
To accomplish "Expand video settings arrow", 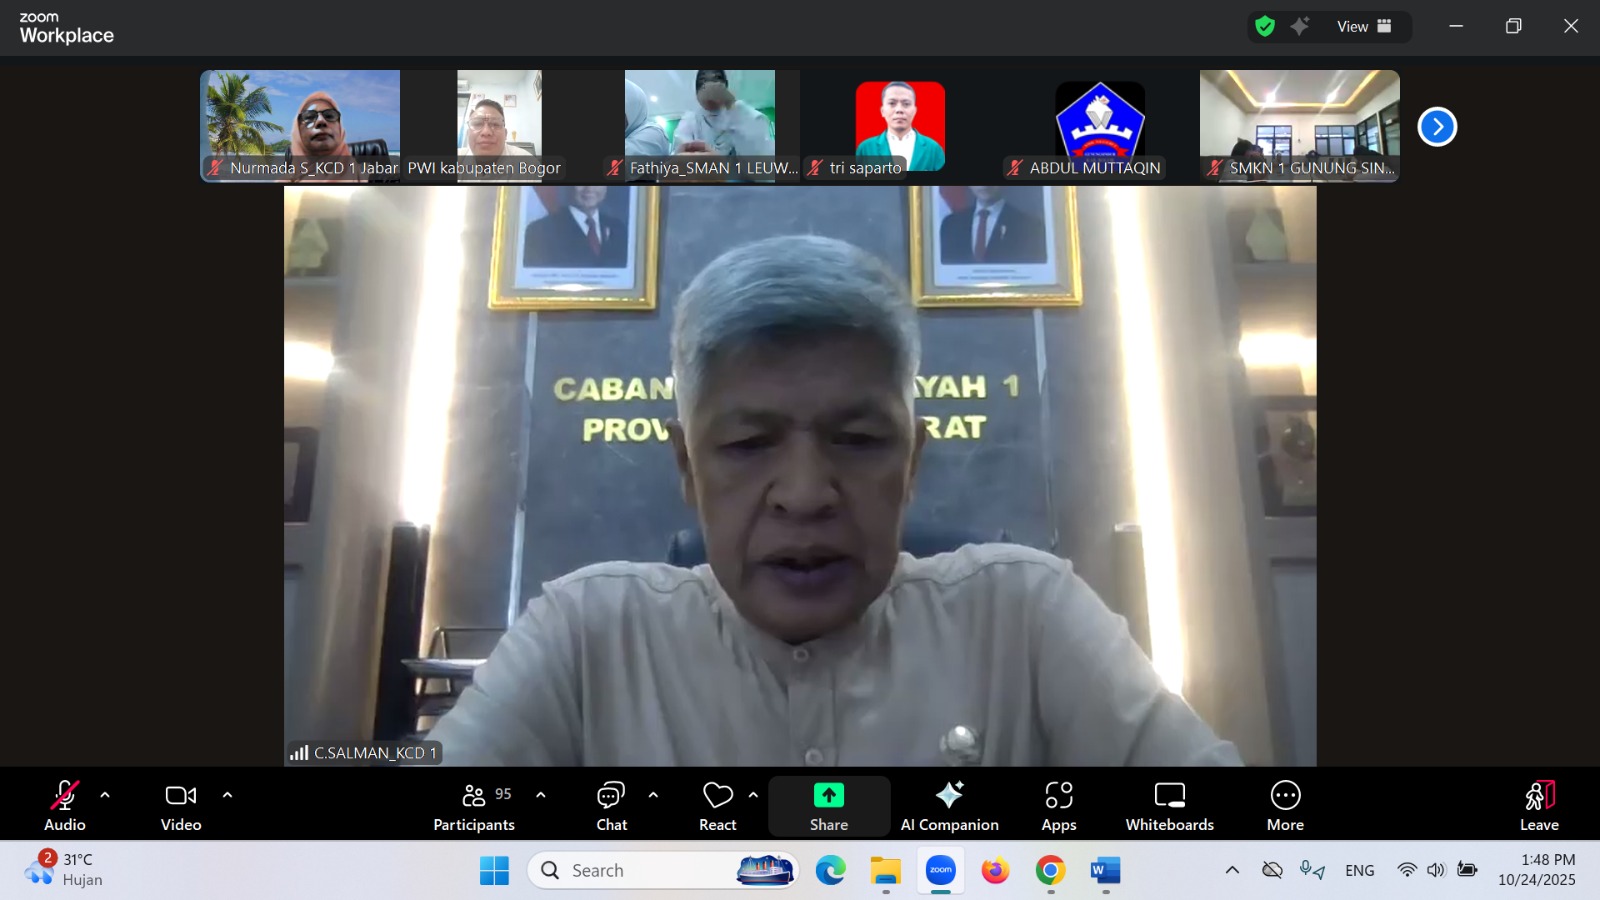I will click(x=227, y=795).
